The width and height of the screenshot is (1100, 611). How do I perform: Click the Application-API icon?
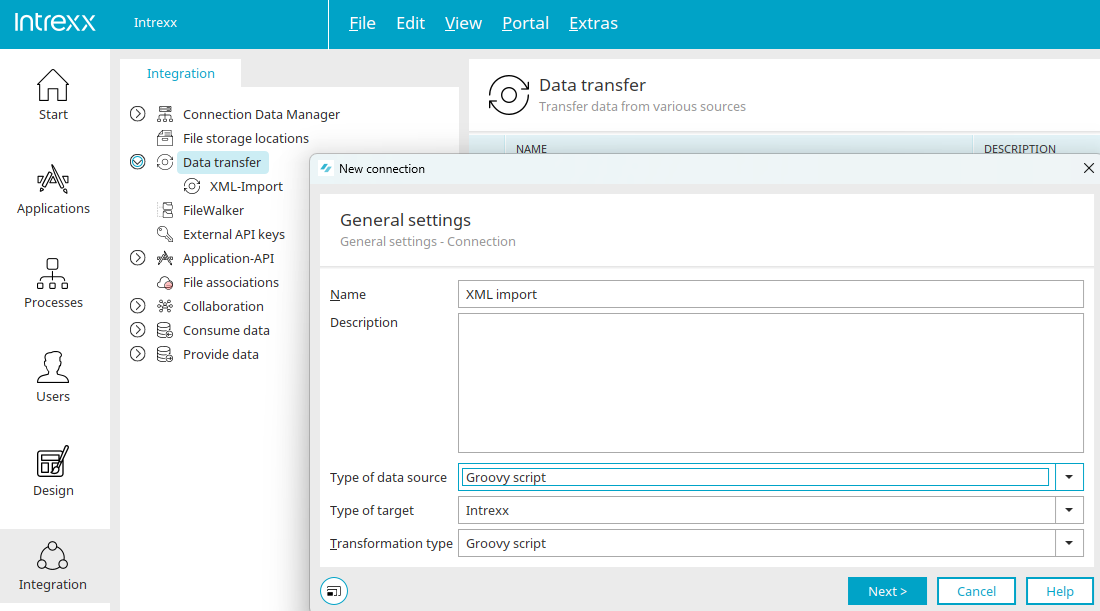point(165,258)
